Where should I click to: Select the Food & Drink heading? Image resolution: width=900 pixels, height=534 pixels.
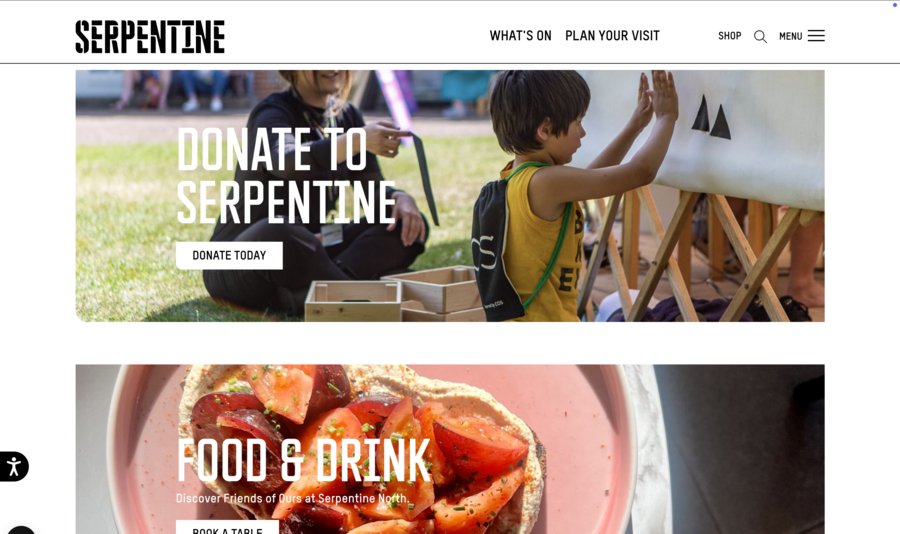[303, 461]
